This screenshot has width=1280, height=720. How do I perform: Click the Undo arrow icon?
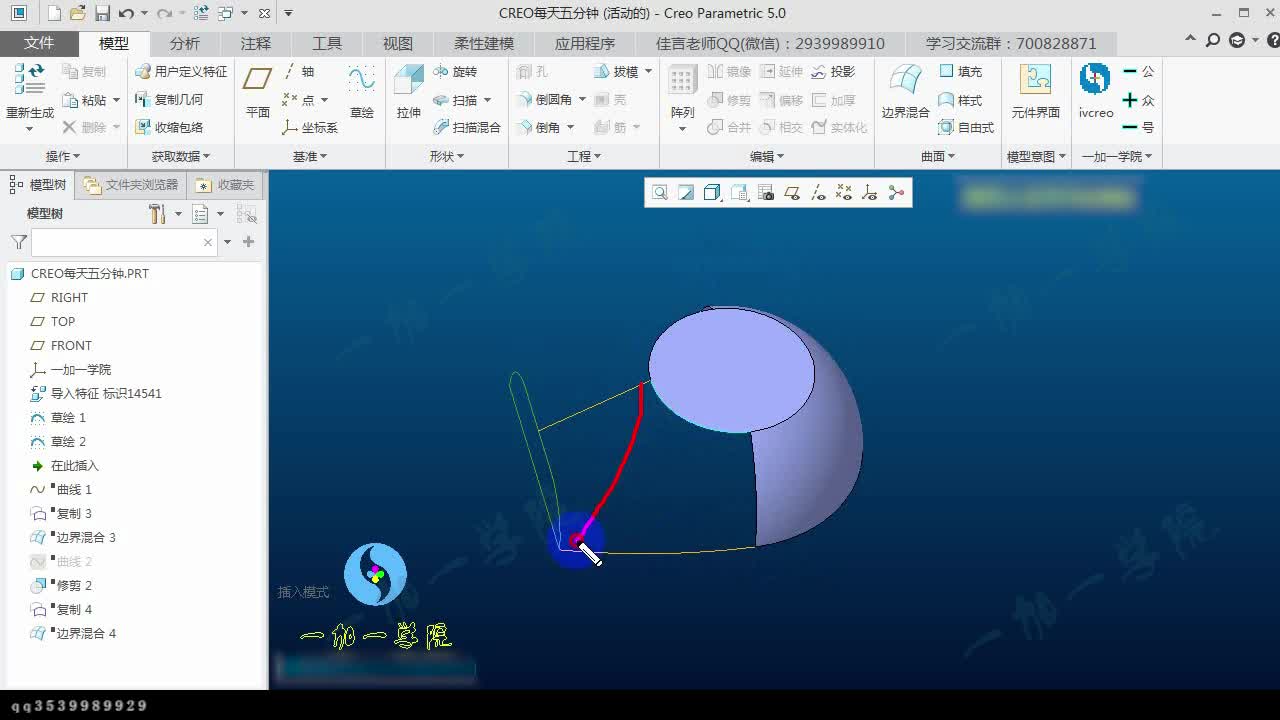coord(126,13)
